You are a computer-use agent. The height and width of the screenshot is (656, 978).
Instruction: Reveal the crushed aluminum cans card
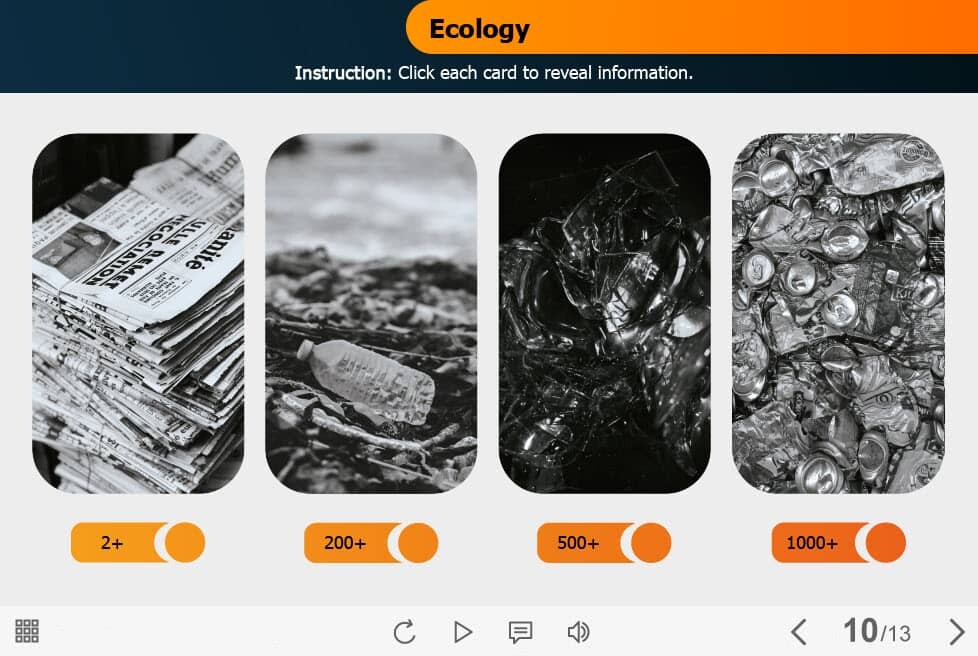838,313
